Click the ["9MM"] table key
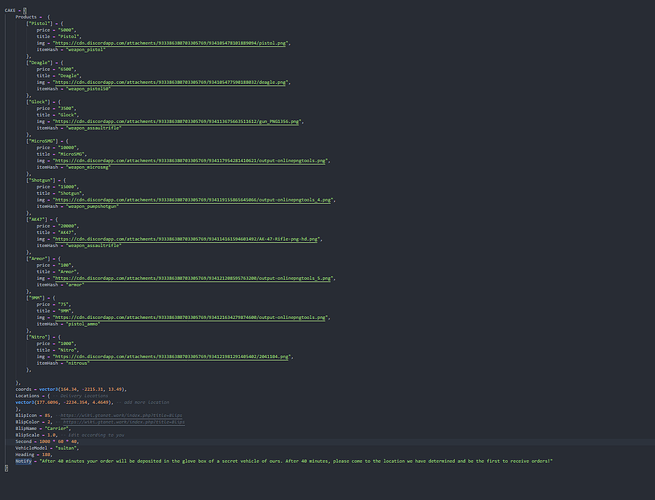655x500 pixels. [x=36, y=298]
